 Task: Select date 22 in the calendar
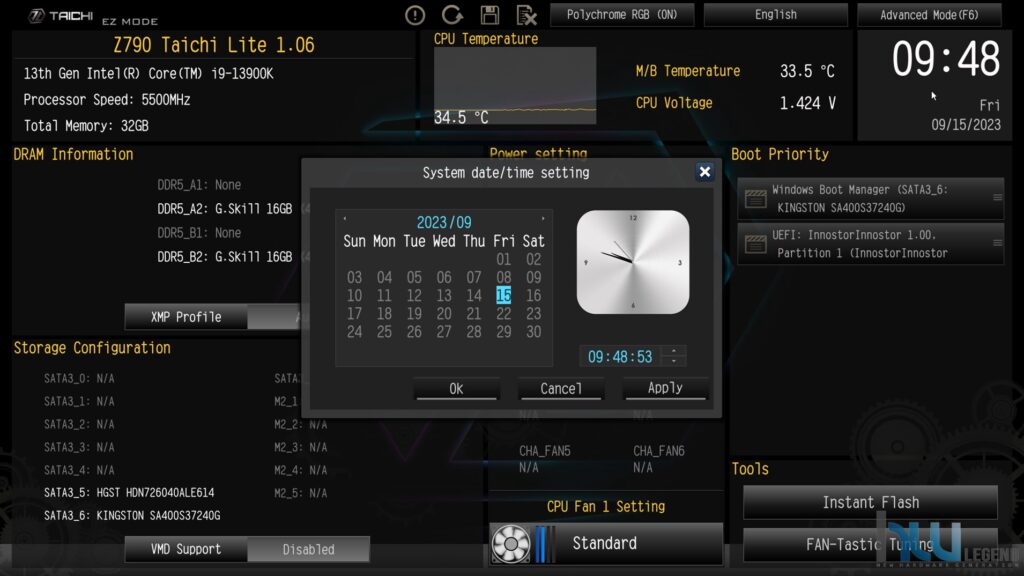coord(504,313)
